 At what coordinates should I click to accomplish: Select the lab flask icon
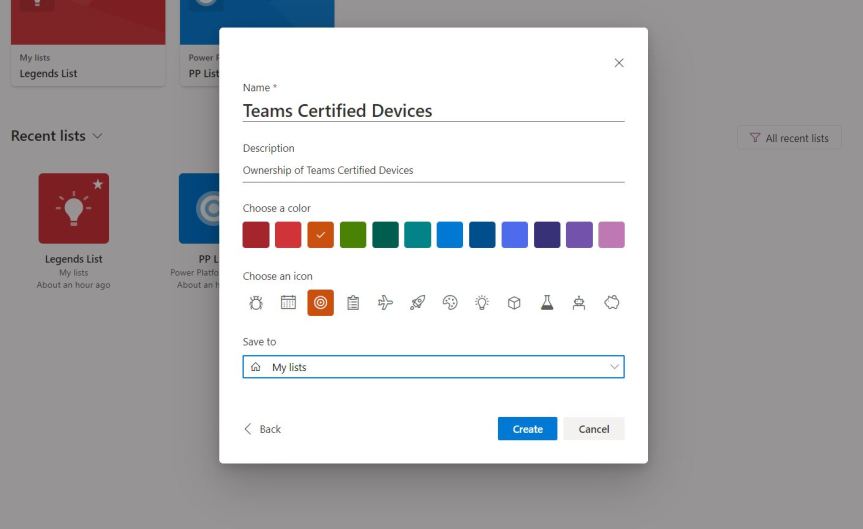point(546,302)
